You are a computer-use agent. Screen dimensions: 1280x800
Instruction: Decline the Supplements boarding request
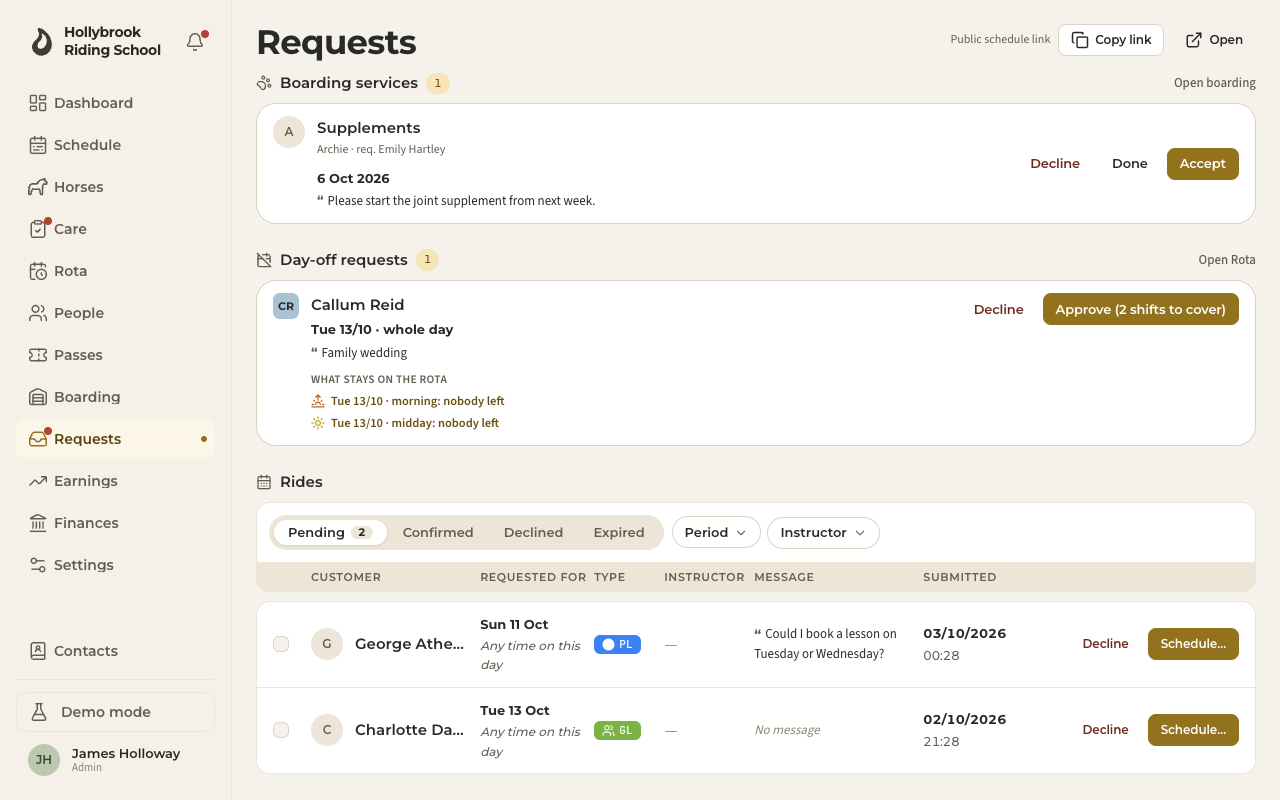[1055, 164]
